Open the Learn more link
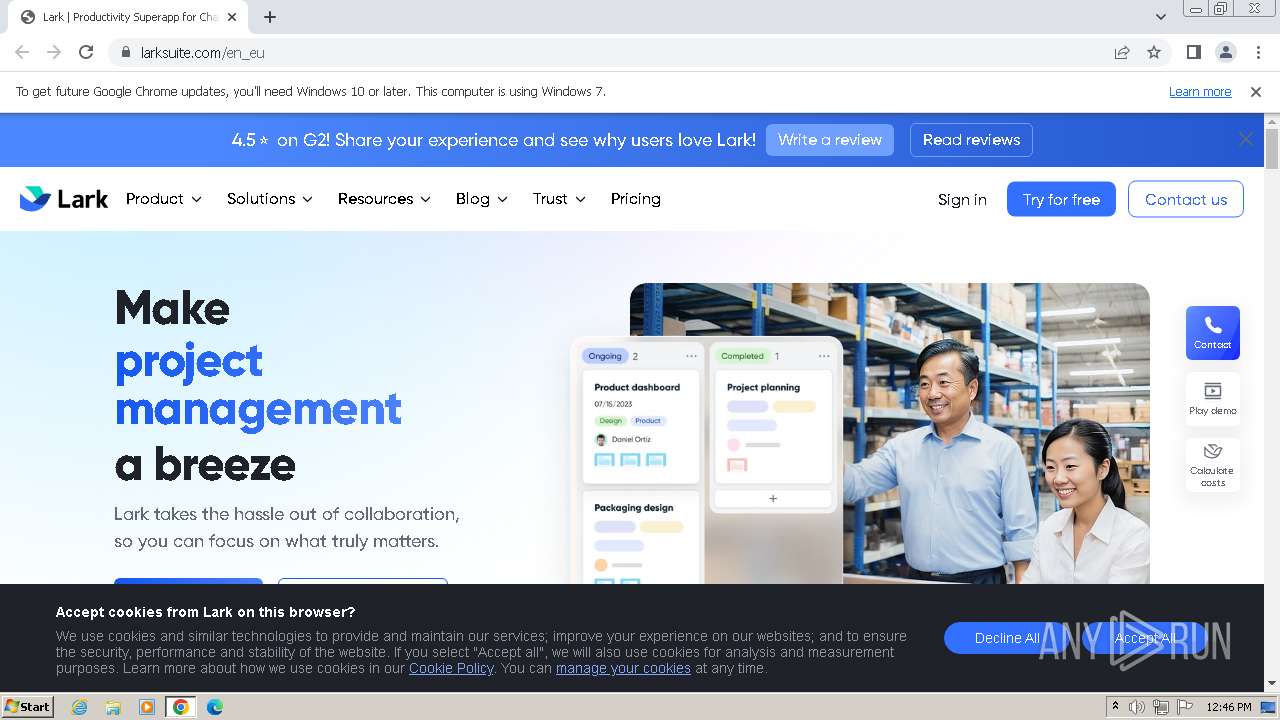1280x720 pixels. [1200, 92]
